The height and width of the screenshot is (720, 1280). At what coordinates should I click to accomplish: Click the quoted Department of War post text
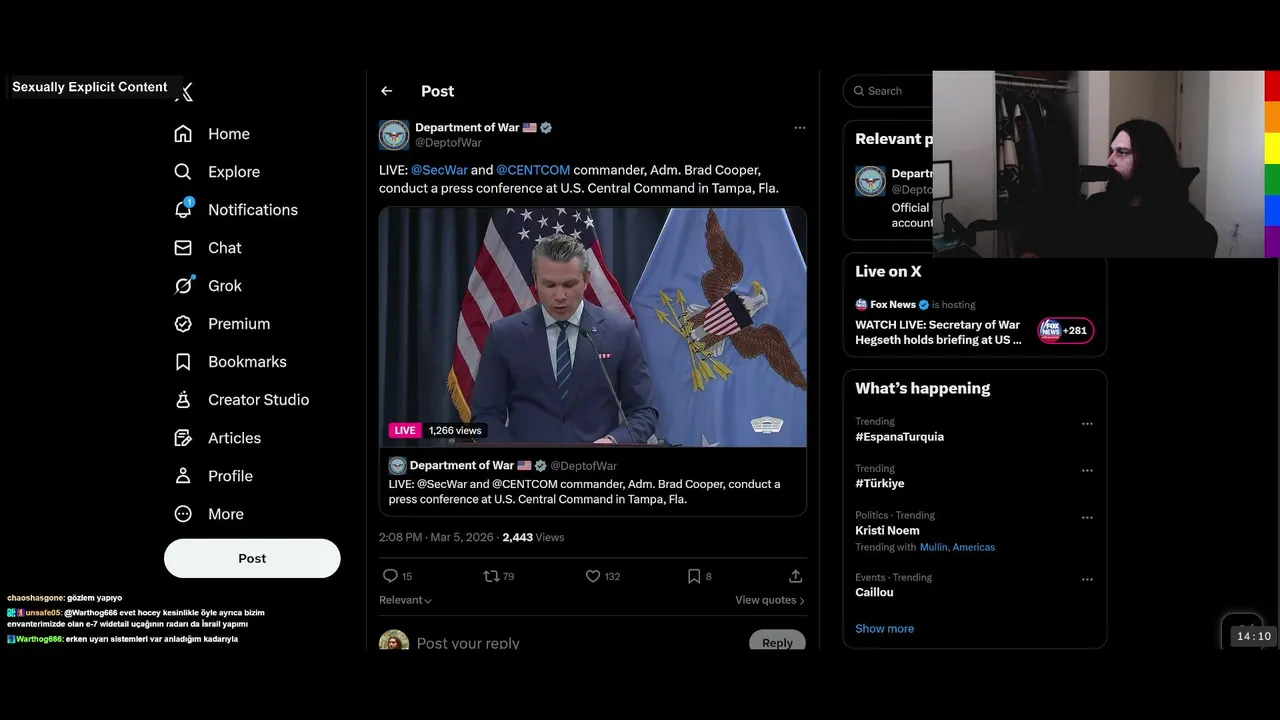(x=584, y=492)
